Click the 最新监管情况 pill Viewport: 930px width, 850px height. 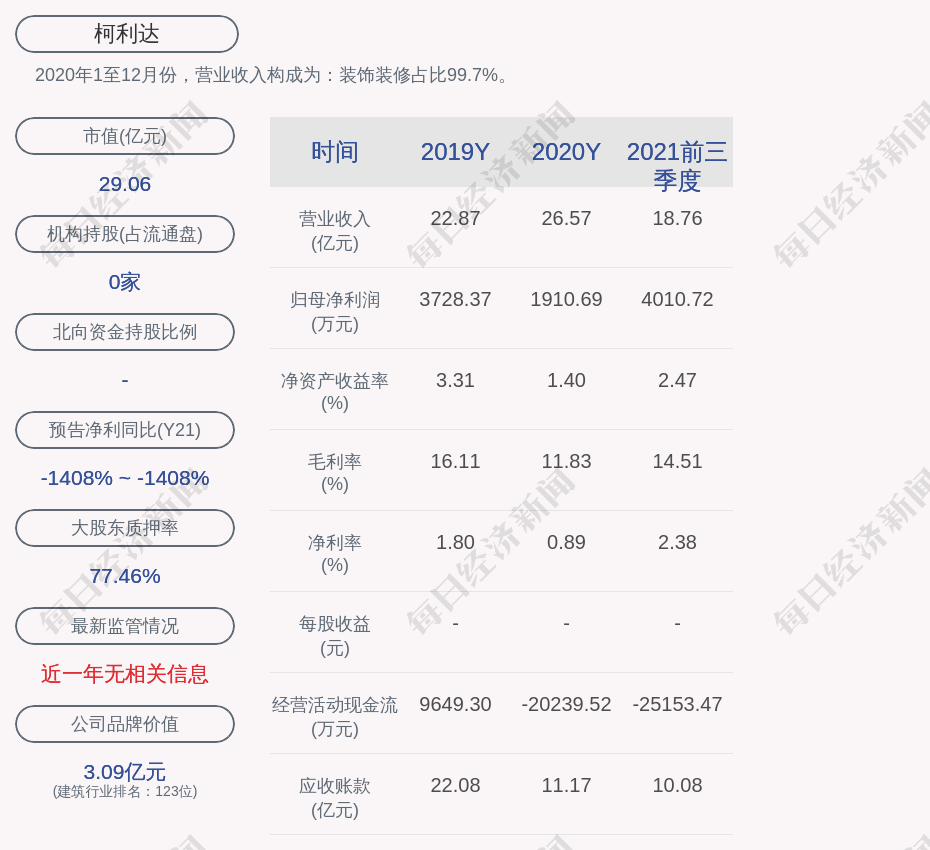(x=125, y=626)
